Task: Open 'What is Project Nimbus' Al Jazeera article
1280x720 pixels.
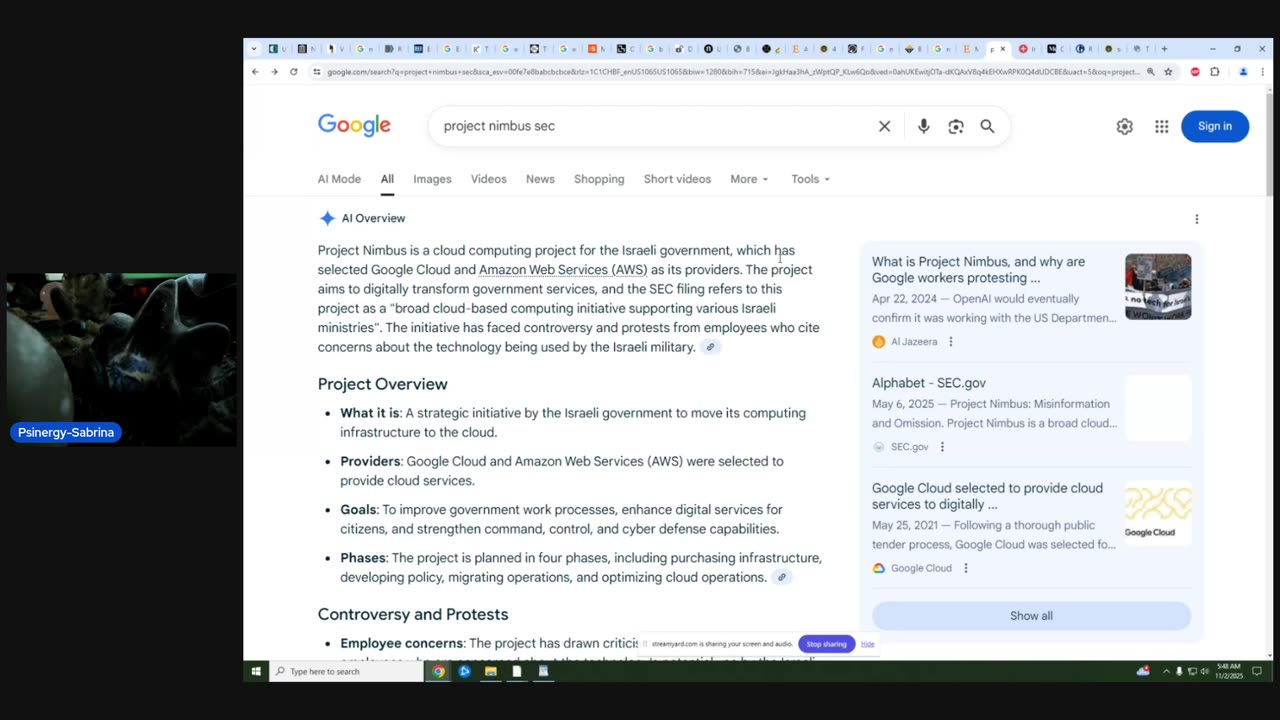Action: [978, 270]
